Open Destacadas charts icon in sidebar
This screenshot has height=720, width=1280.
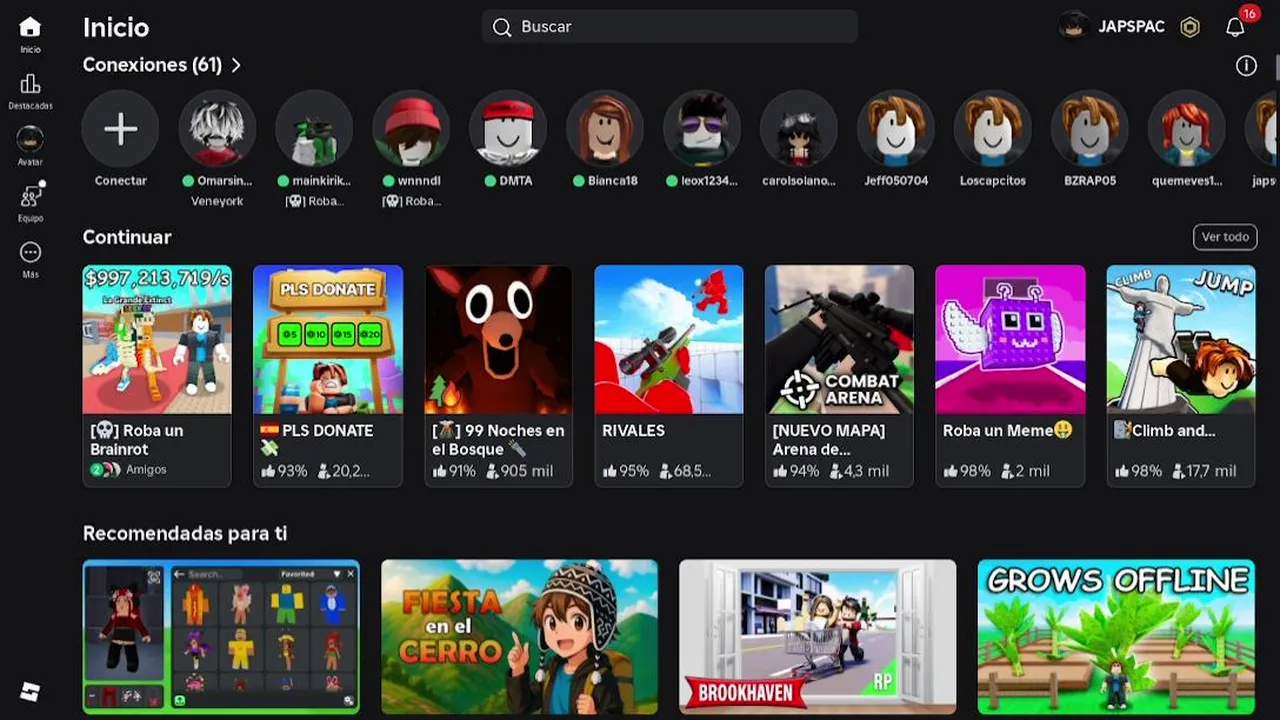pos(30,84)
